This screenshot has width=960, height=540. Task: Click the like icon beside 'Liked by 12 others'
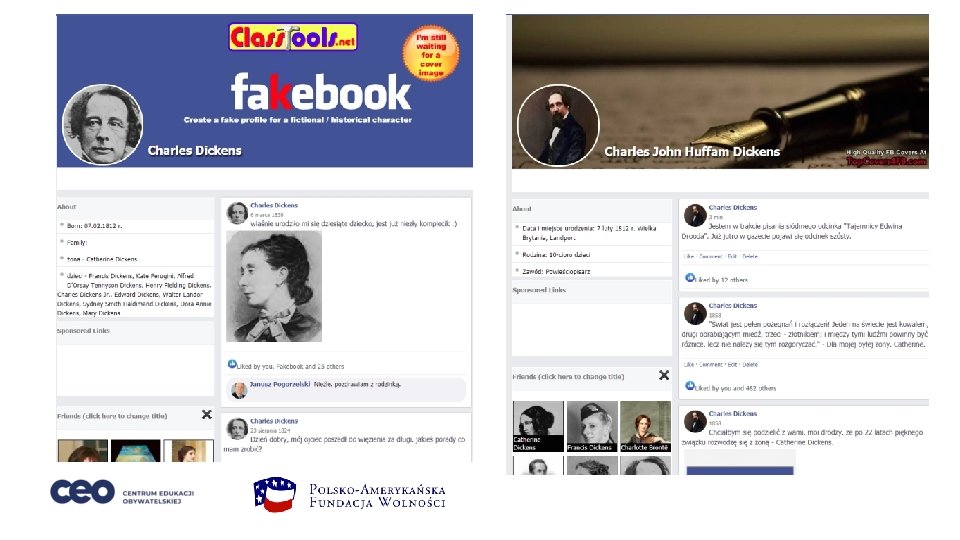coord(689,278)
